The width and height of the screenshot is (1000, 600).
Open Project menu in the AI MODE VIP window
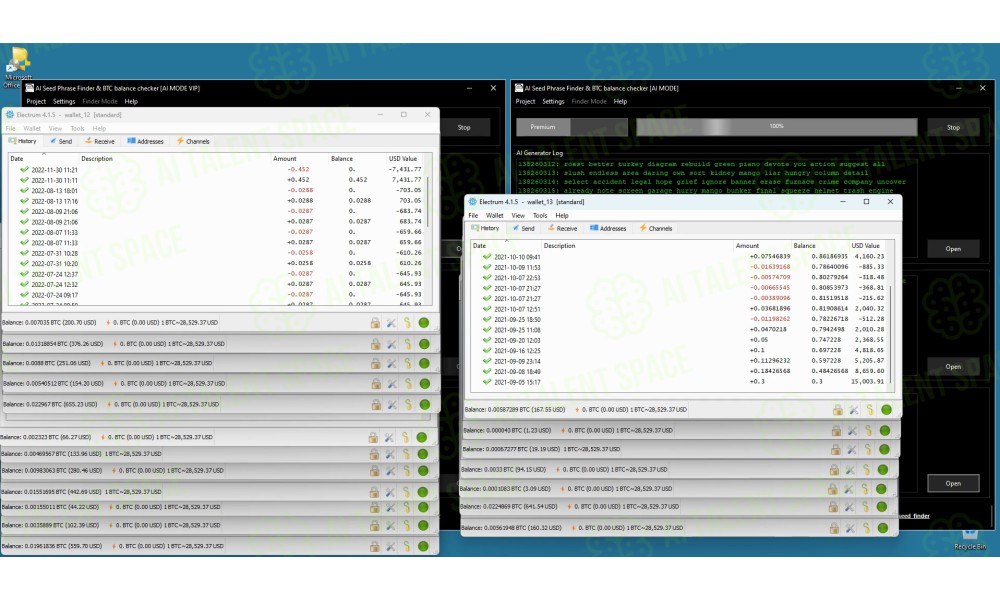[36, 101]
